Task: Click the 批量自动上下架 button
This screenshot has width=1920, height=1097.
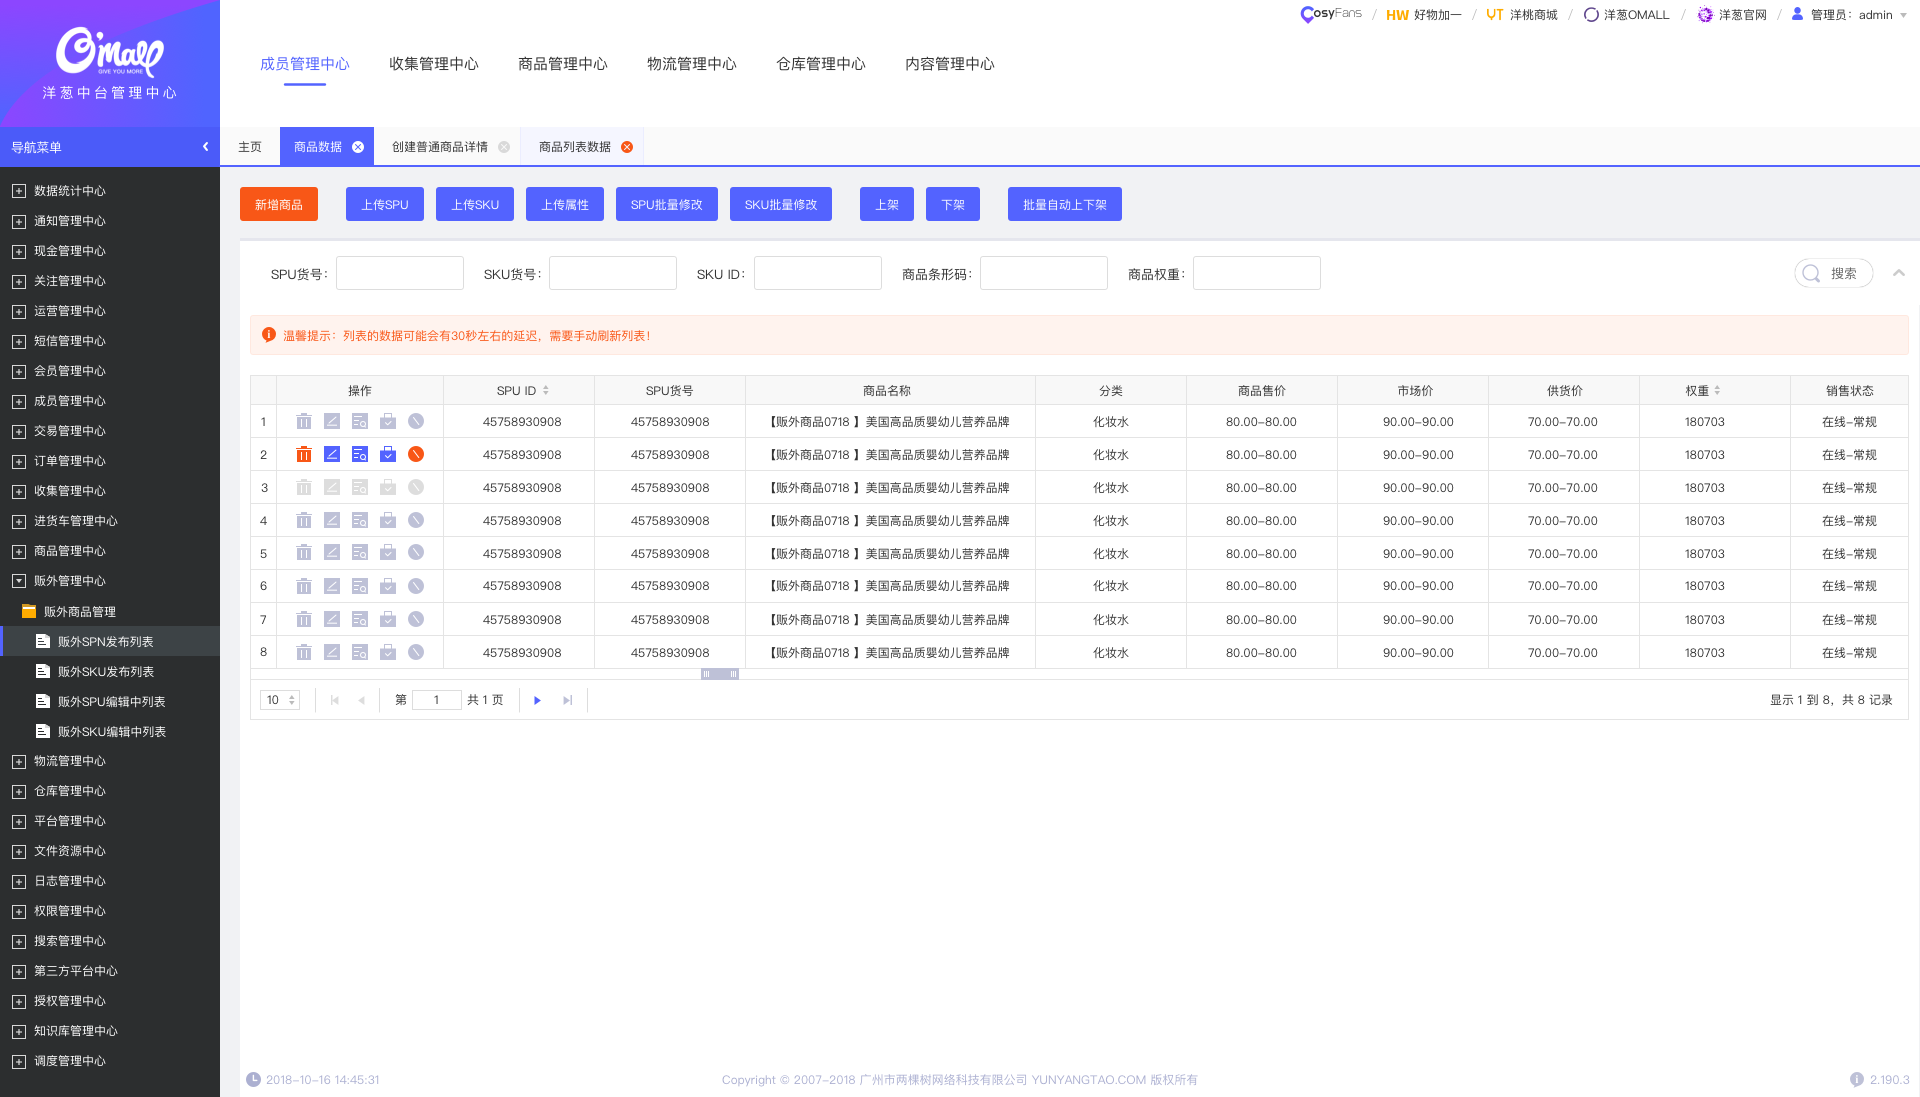Action: coord(1064,204)
